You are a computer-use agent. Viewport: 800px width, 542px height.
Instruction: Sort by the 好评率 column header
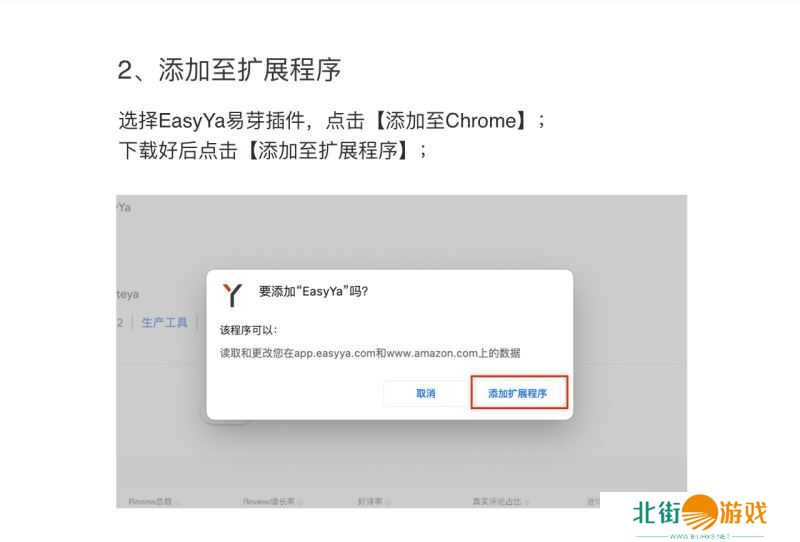370,502
